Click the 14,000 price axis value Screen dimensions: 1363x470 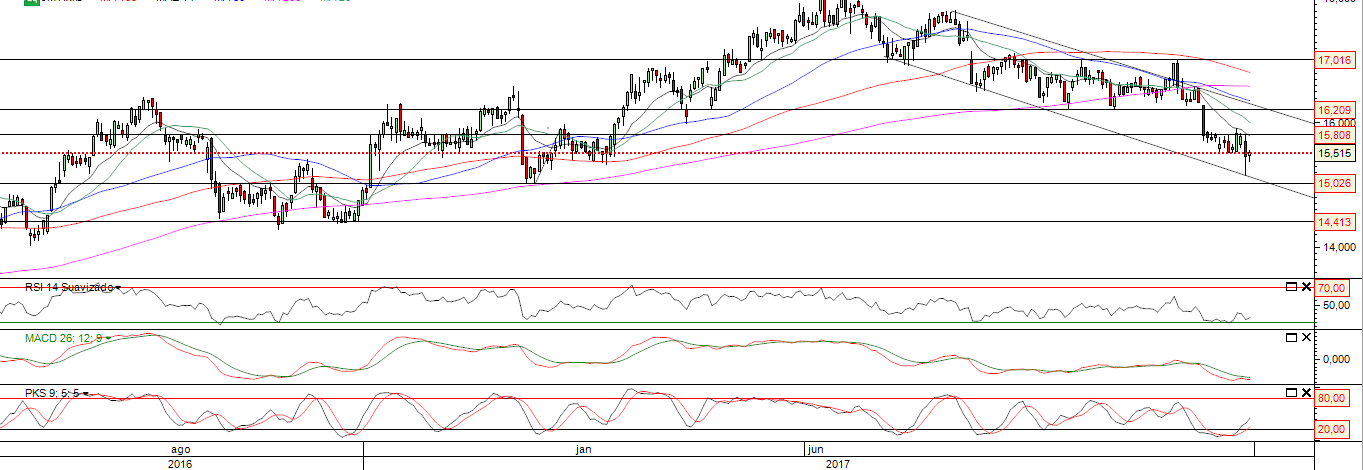coord(1339,246)
